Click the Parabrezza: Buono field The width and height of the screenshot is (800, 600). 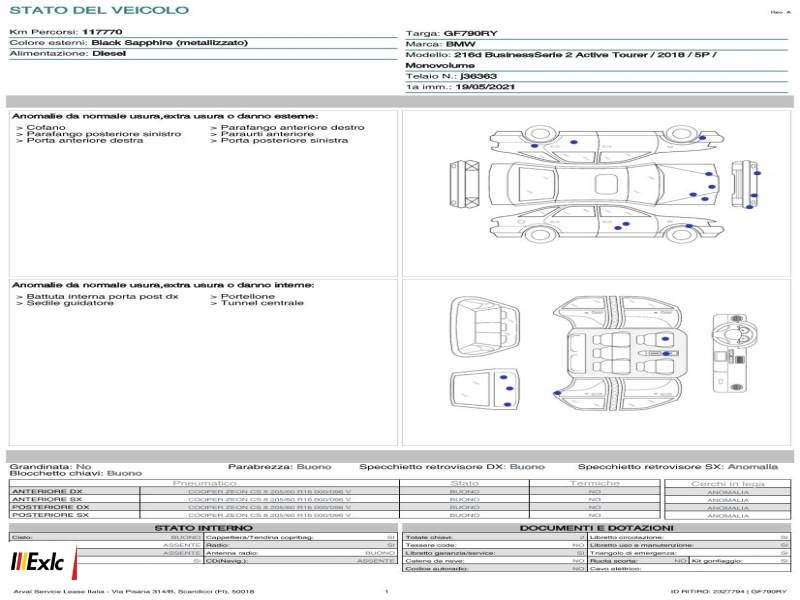tap(280, 466)
